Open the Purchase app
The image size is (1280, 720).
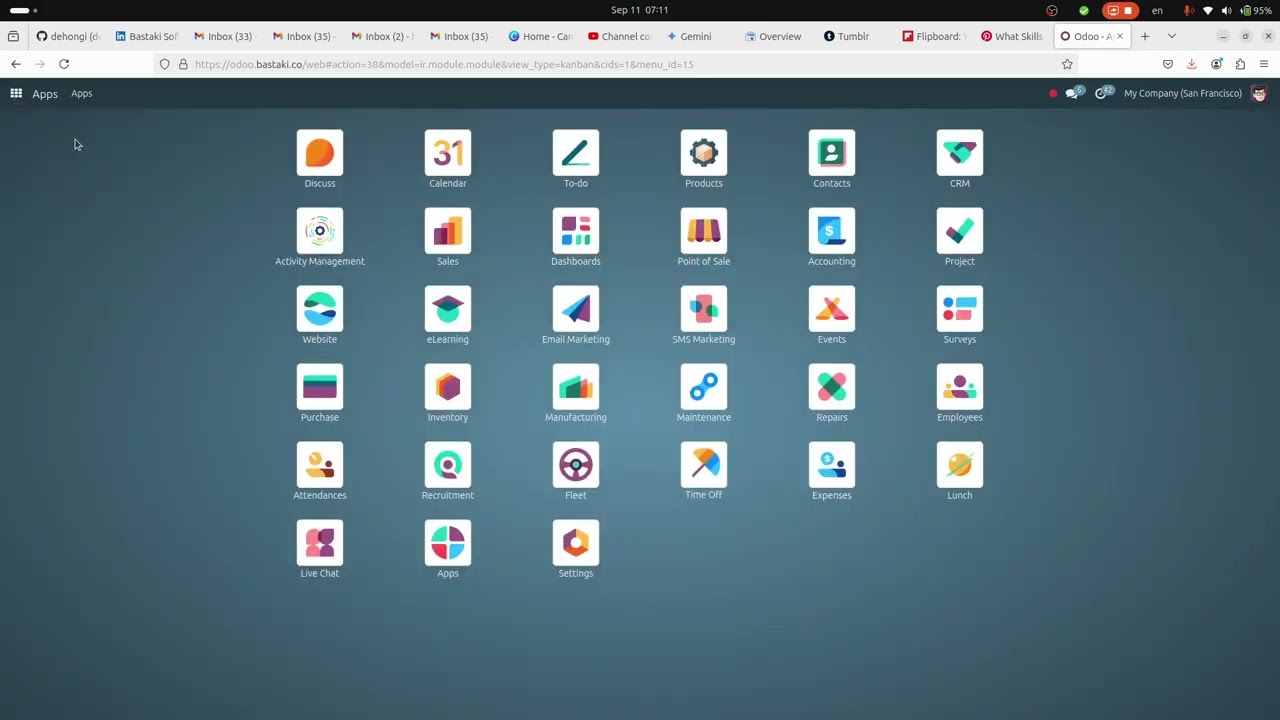(x=320, y=387)
